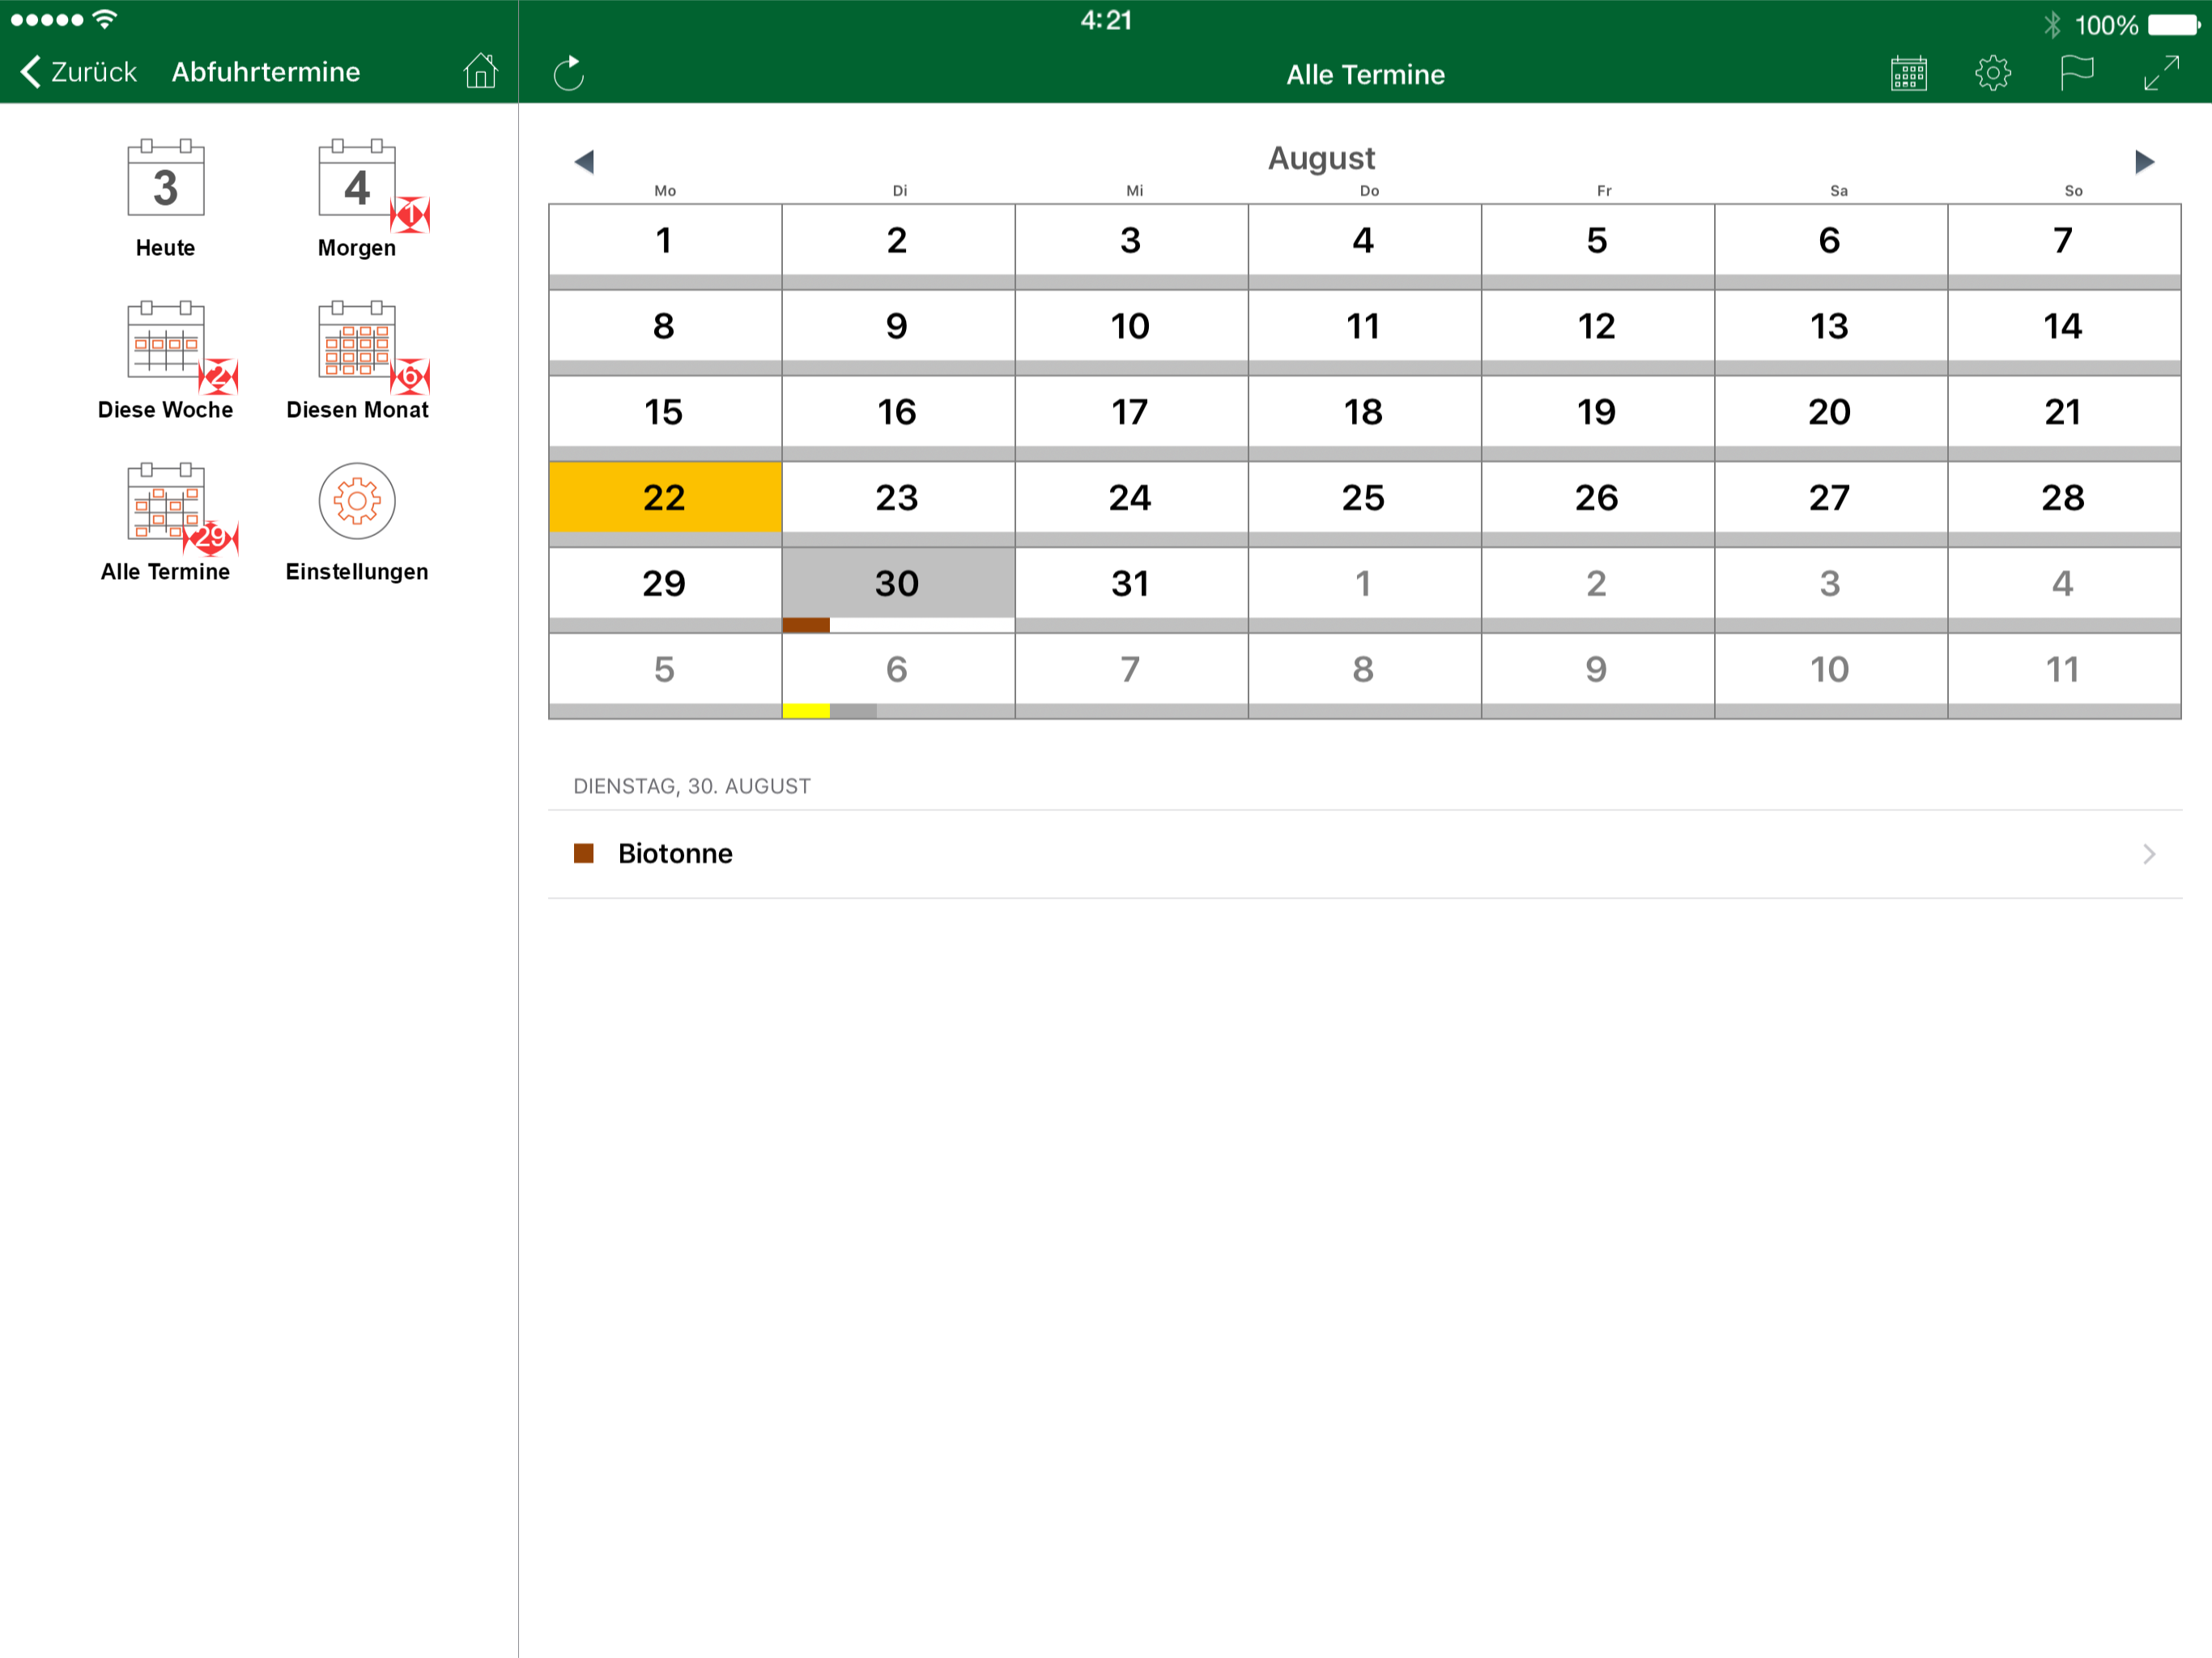The image size is (2212, 1658).
Task: Click brown marker under August 30
Action: (806, 626)
